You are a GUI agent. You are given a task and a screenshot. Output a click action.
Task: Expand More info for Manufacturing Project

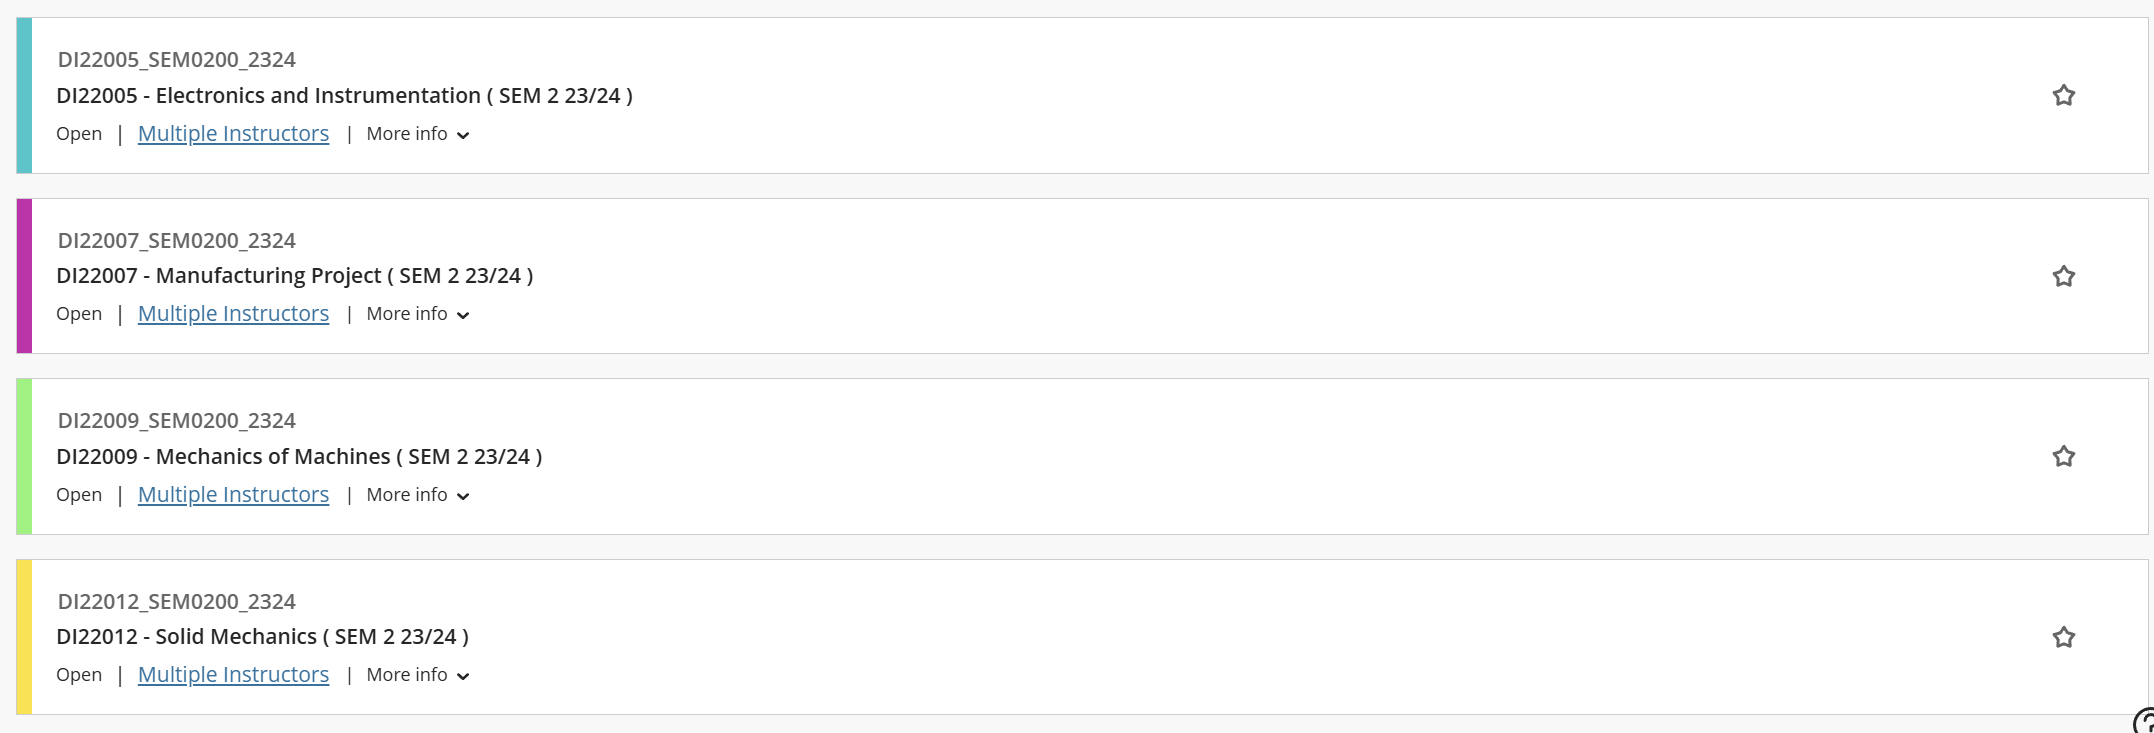418,314
